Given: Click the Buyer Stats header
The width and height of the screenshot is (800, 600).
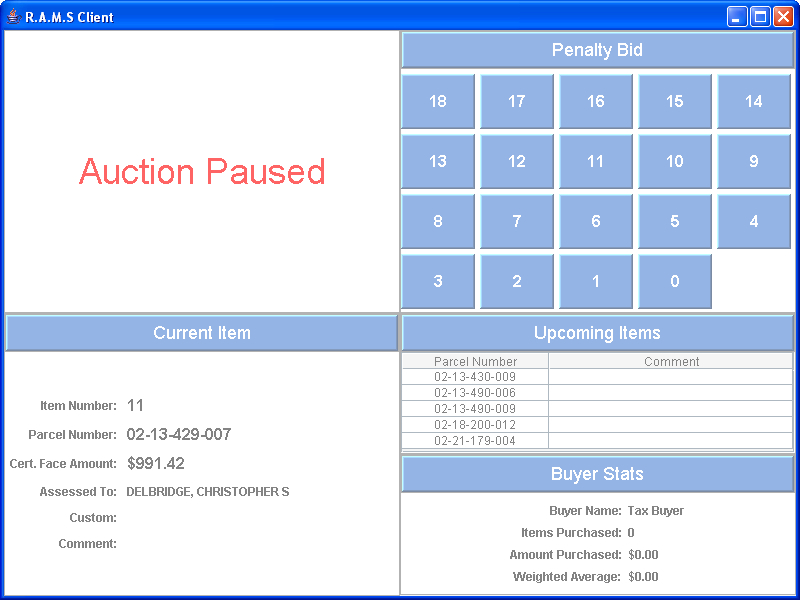Looking at the screenshot, I should [597, 474].
